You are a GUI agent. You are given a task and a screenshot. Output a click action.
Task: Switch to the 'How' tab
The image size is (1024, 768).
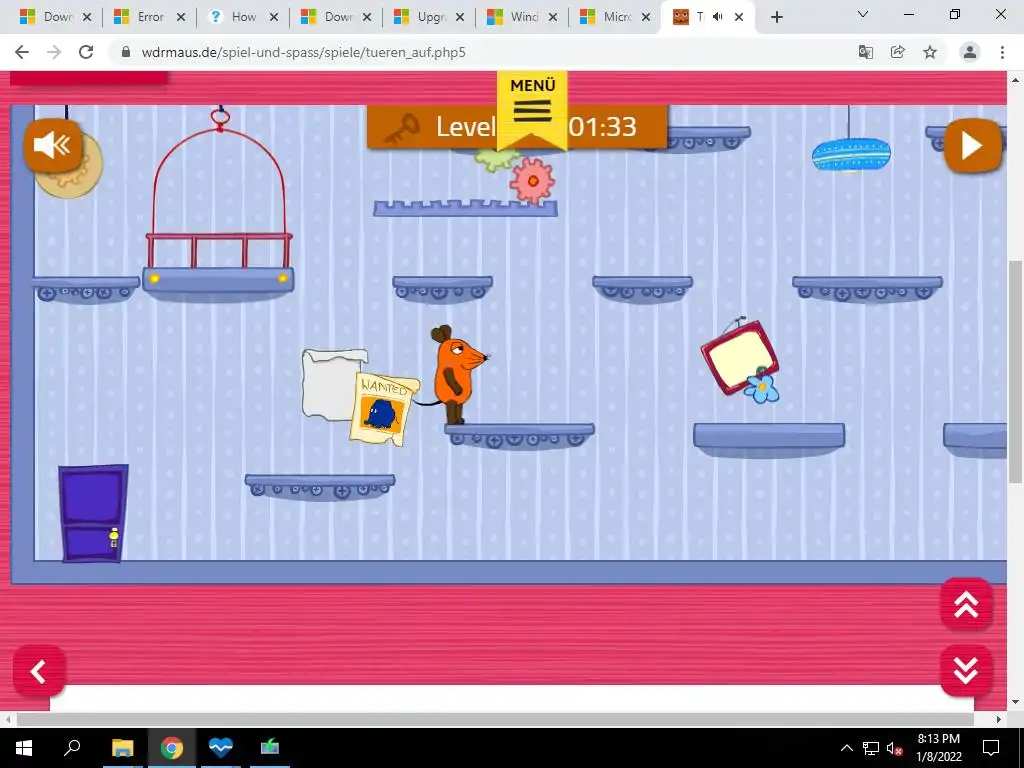[243, 17]
